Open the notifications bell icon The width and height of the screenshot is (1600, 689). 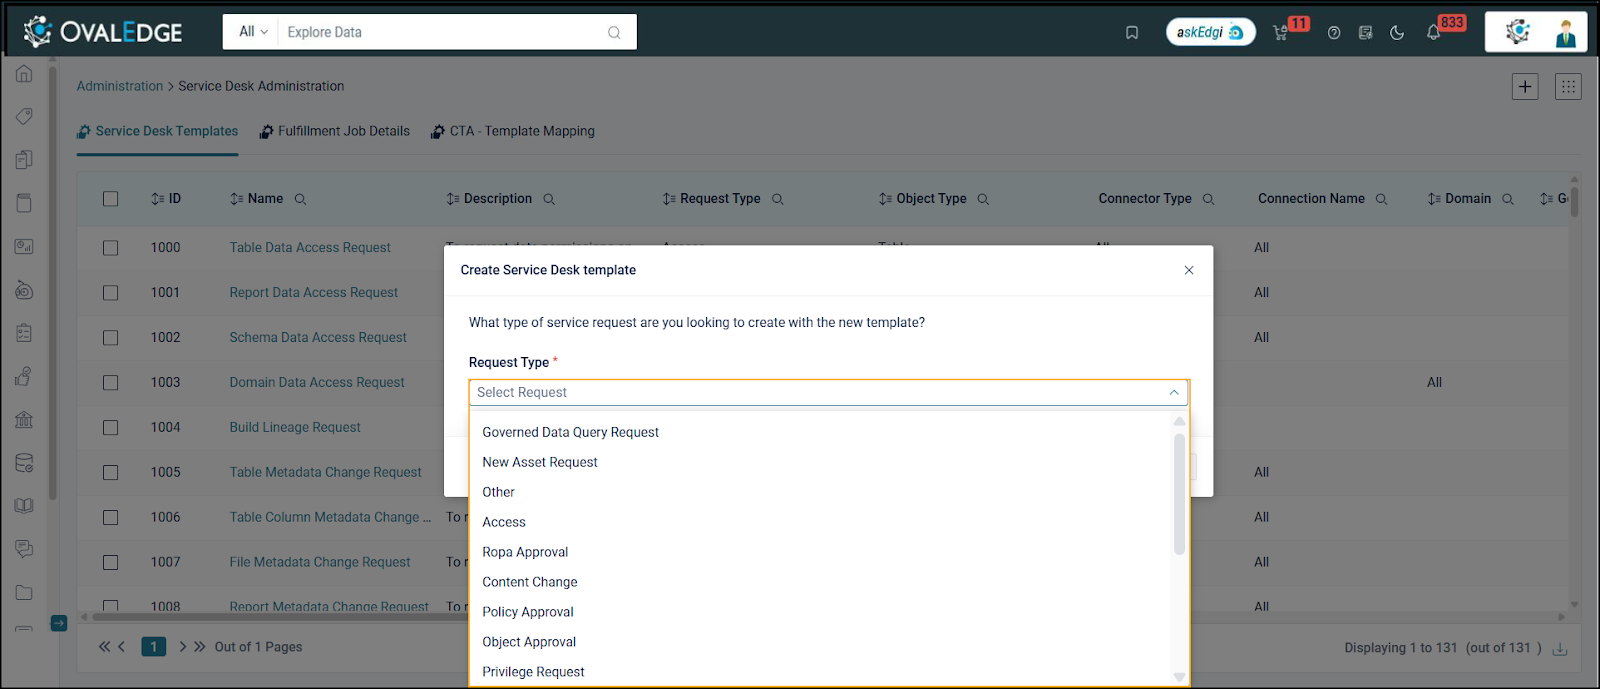tap(1433, 33)
